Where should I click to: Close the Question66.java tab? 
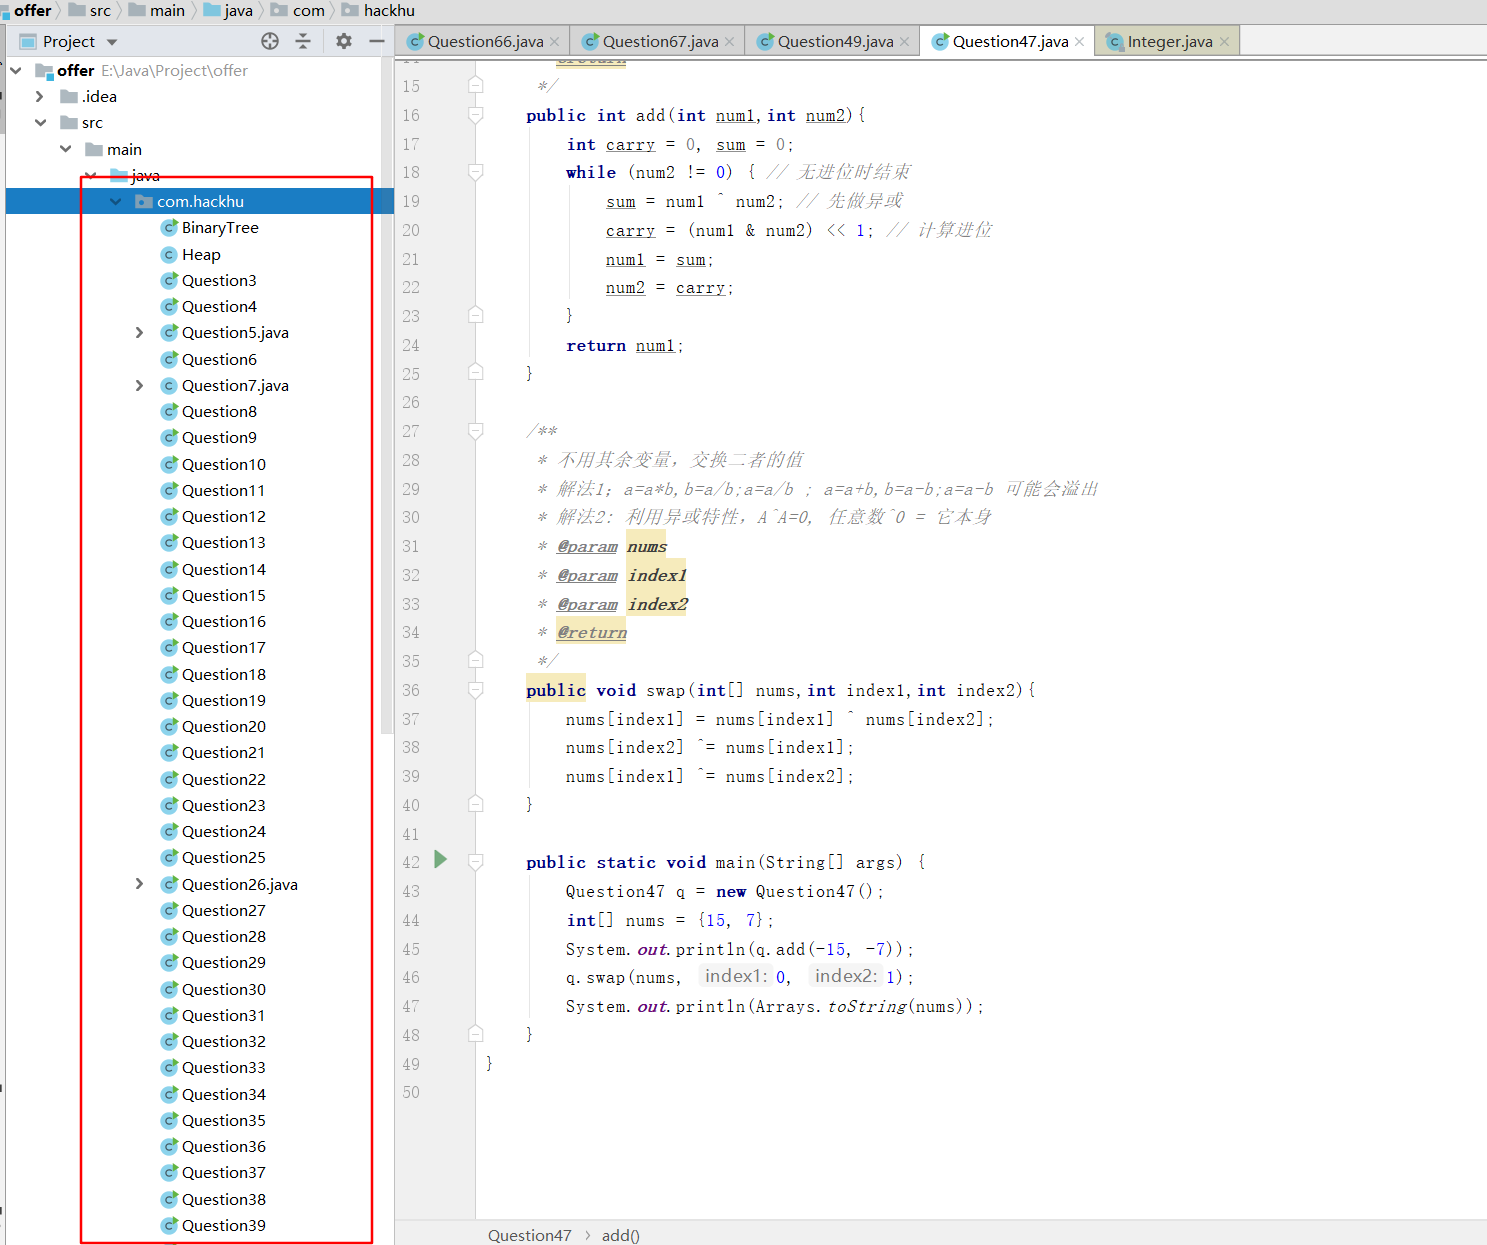[554, 42]
